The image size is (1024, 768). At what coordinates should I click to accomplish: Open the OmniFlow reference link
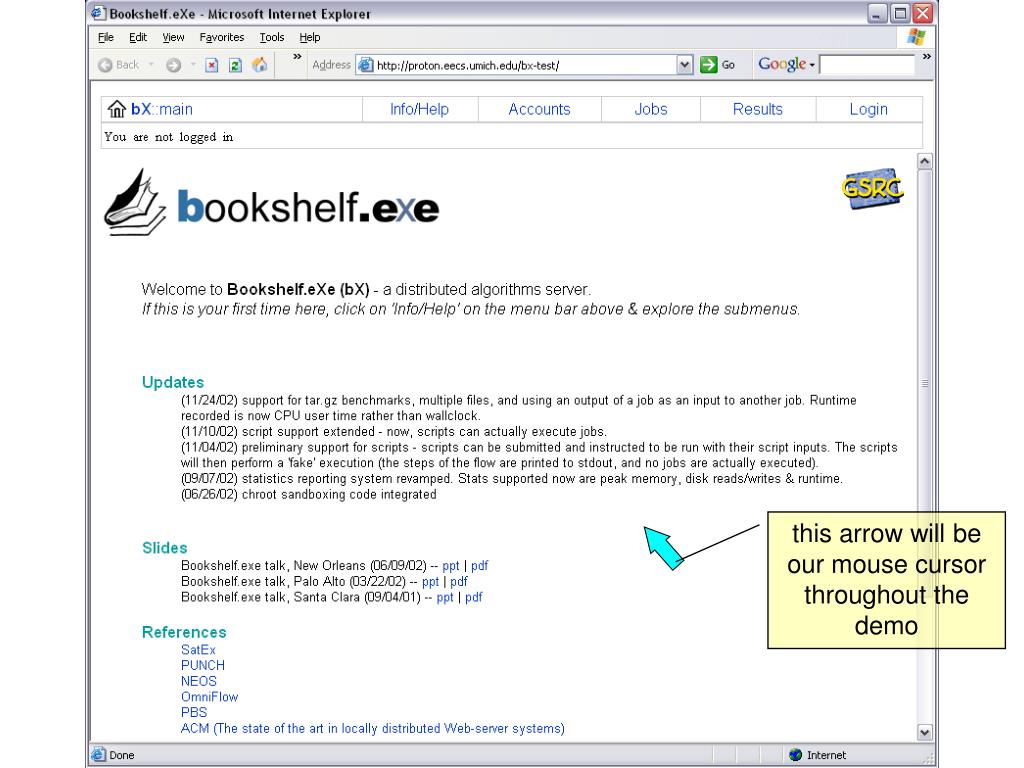pyautogui.click(x=210, y=697)
